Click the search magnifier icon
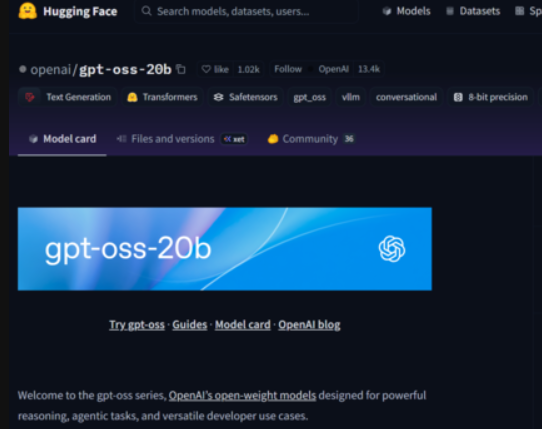This screenshot has height=429, width=542. [x=147, y=11]
